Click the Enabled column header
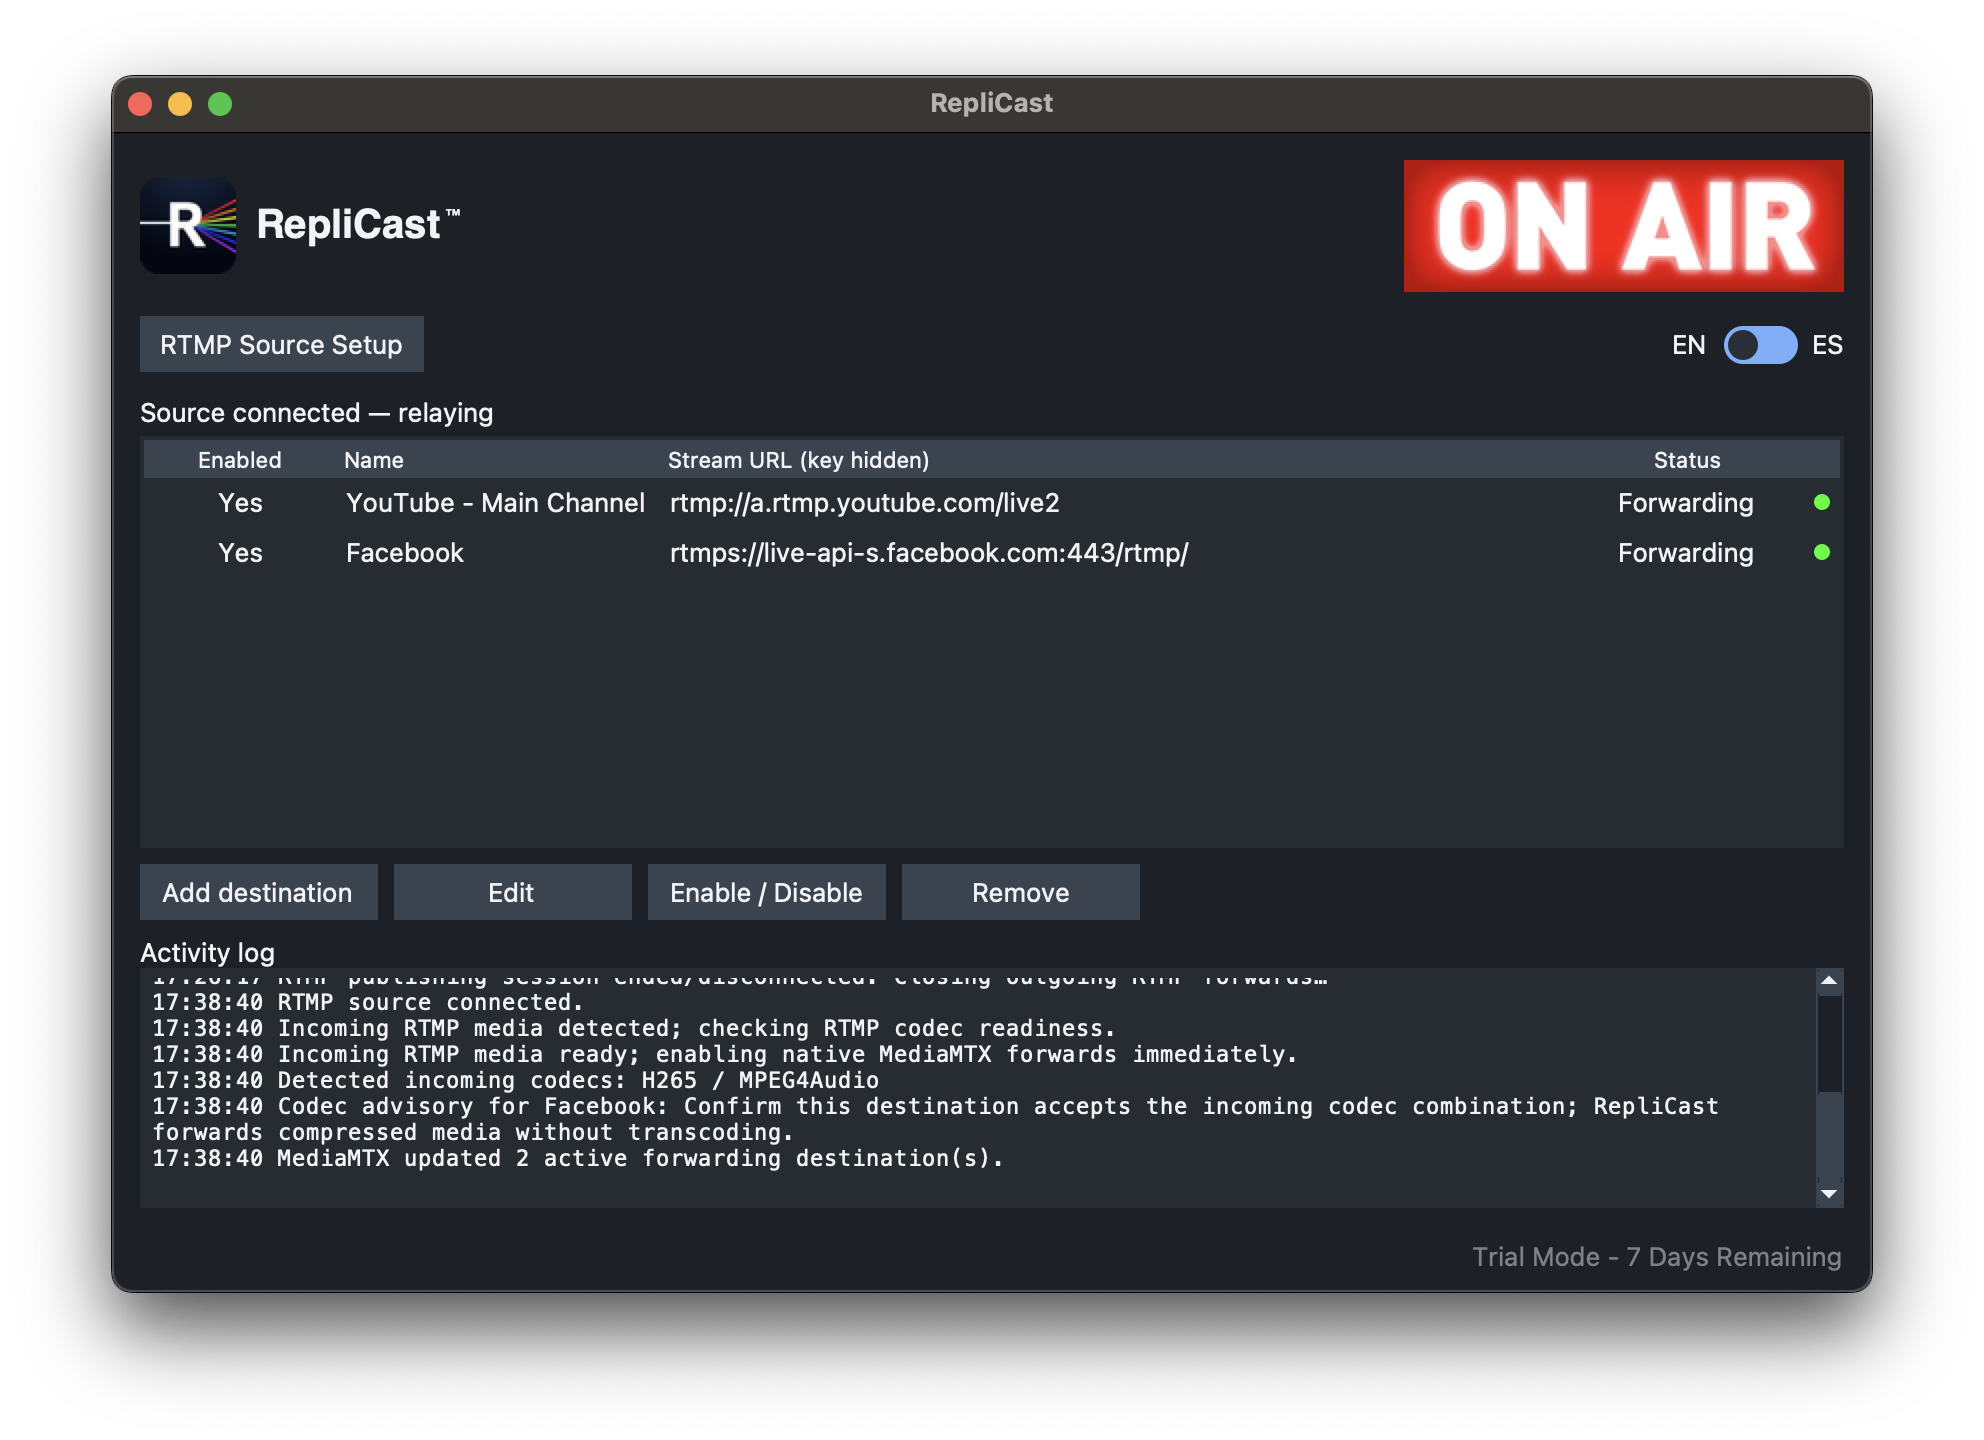 pos(240,460)
